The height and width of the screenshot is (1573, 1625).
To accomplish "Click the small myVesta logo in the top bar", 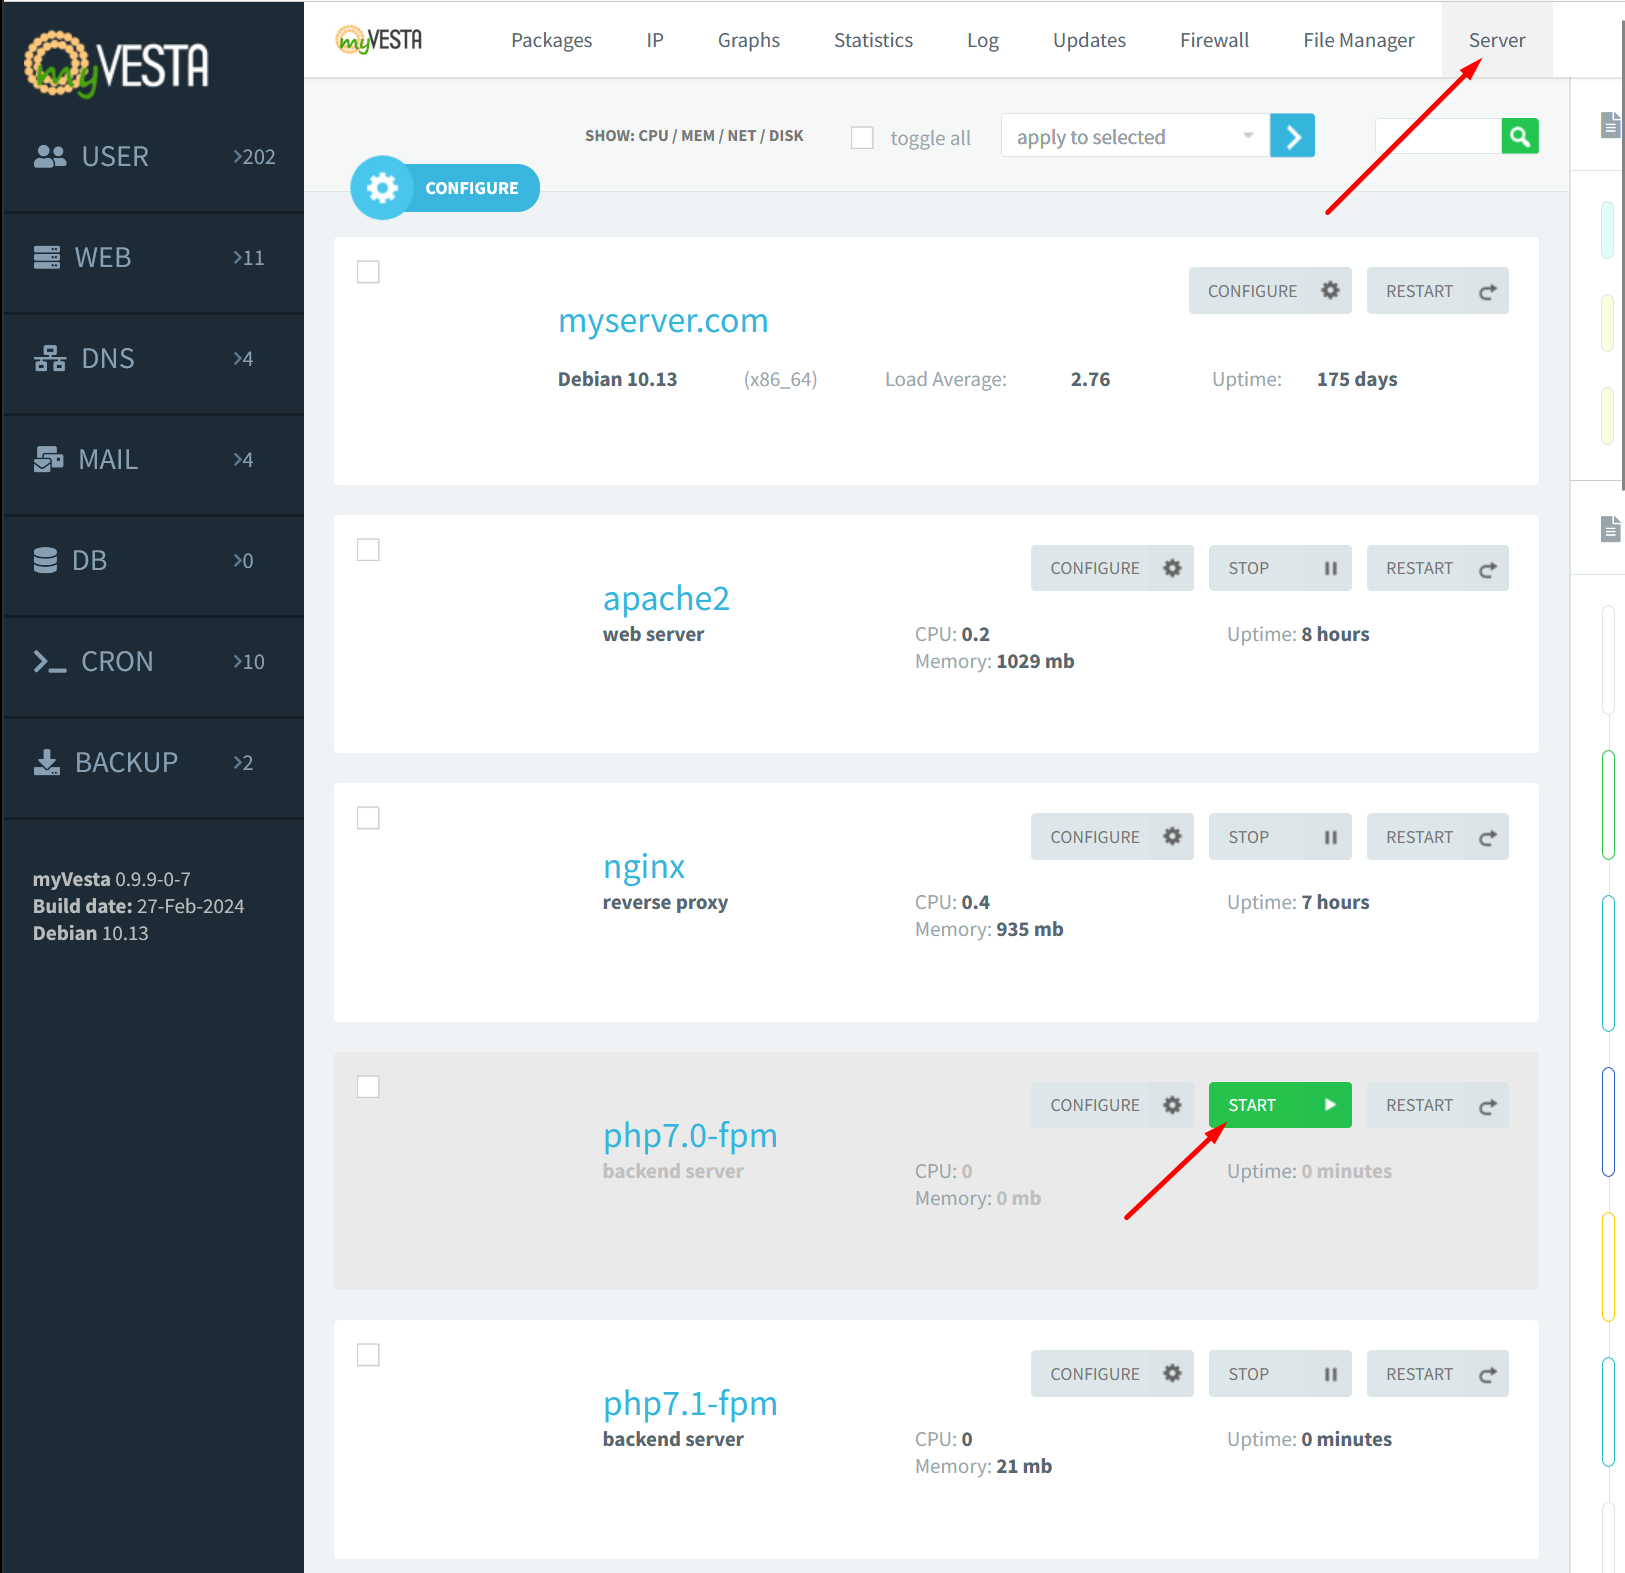I will 379,40.
